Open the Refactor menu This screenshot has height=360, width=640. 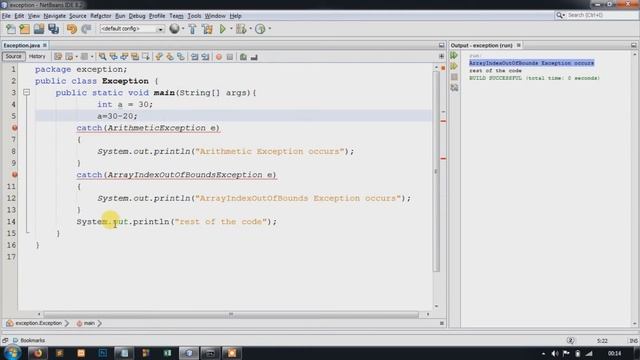[x=101, y=16]
